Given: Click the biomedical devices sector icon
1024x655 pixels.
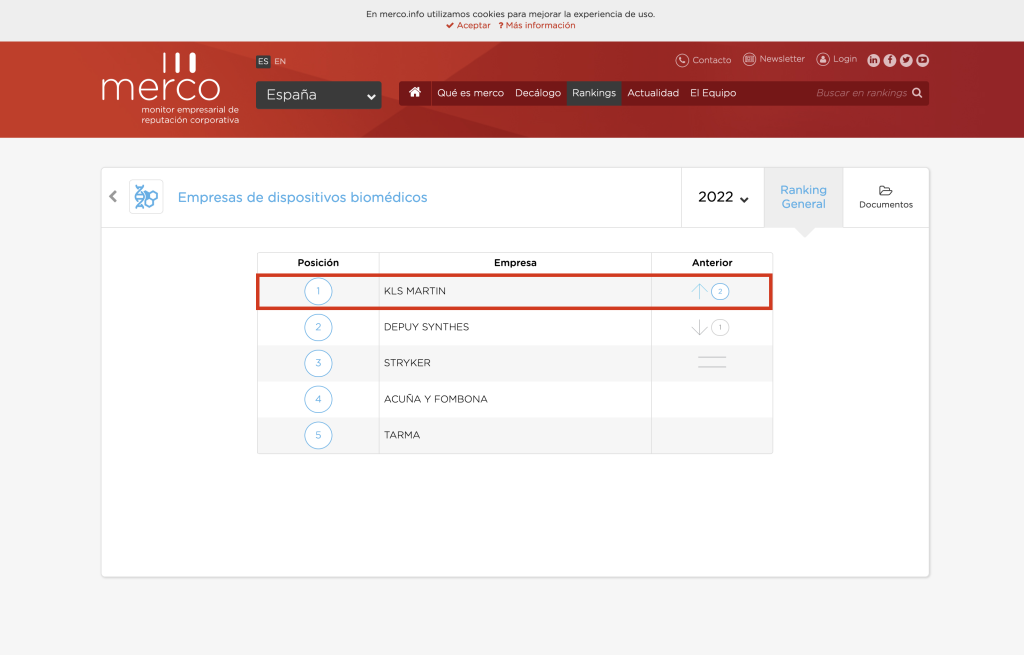Looking at the screenshot, I should 146,197.
